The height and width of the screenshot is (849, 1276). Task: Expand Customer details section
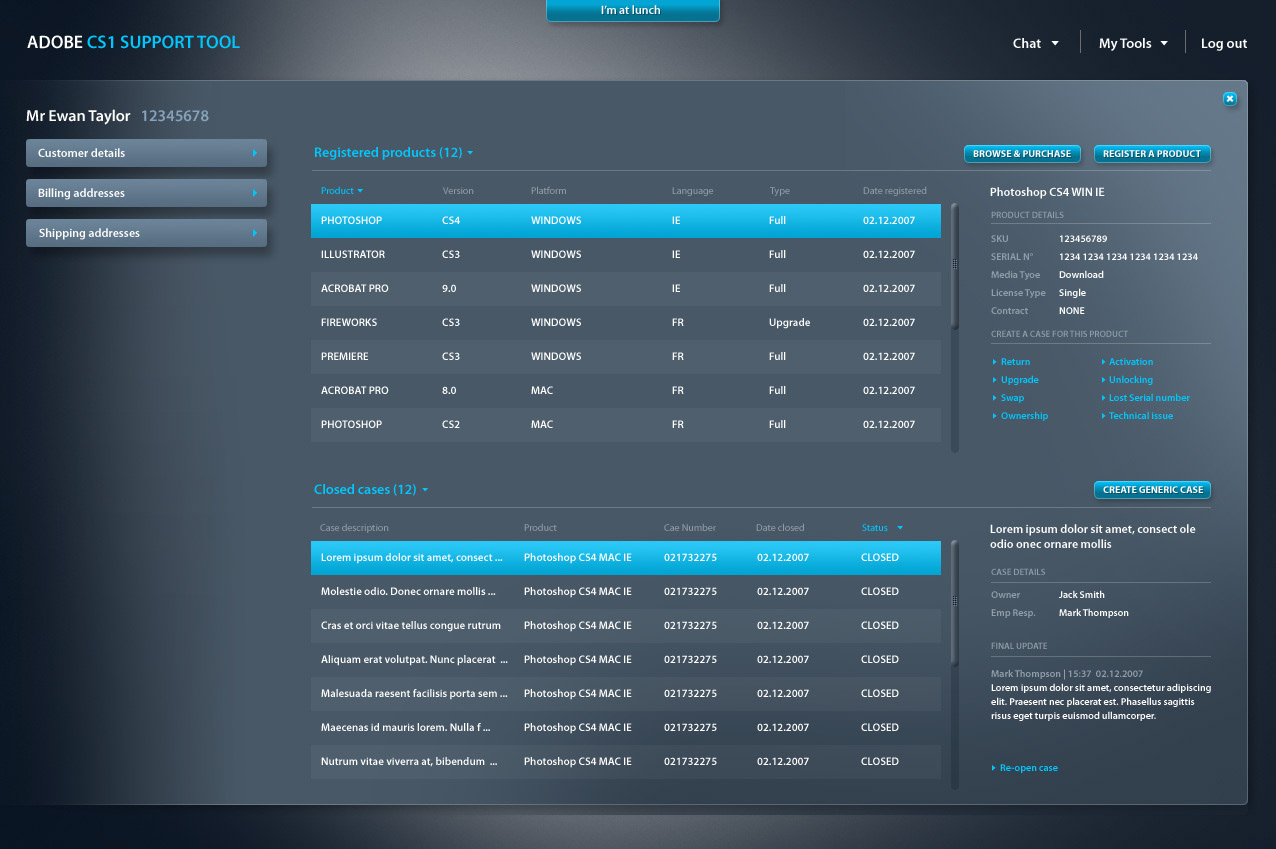(x=146, y=153)
